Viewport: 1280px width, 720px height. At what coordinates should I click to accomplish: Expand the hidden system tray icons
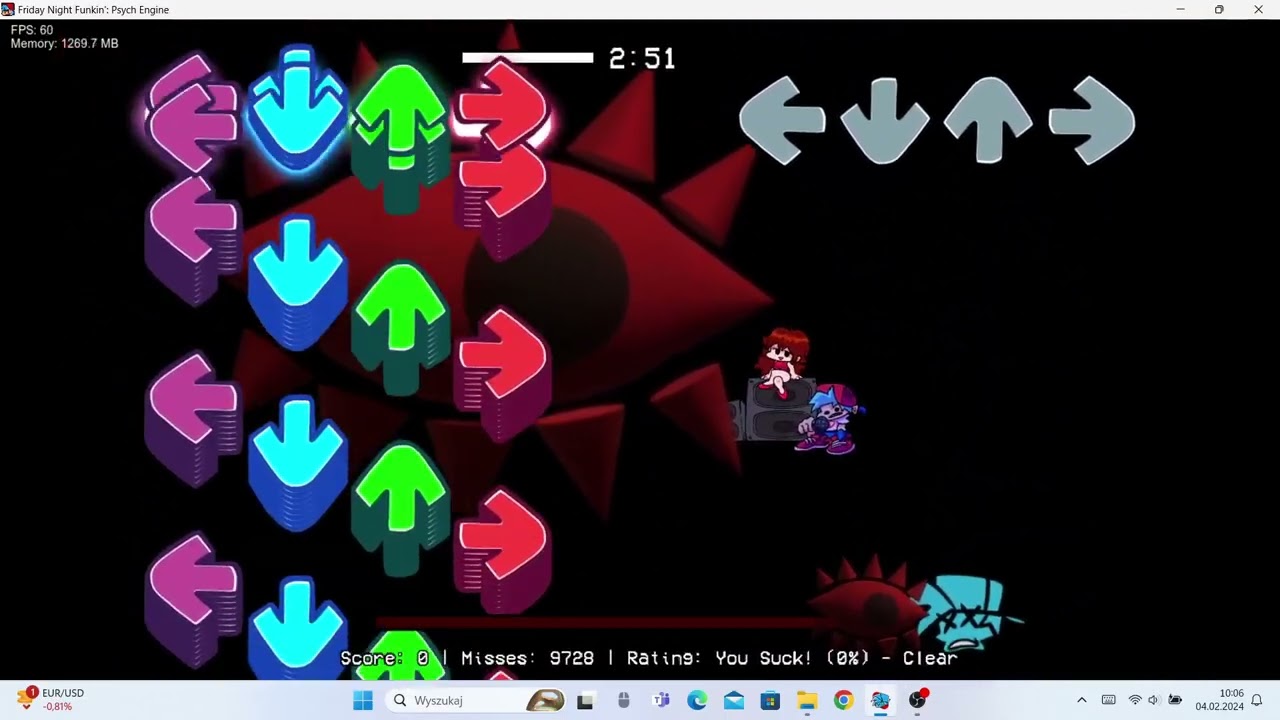click(1081, 700)
